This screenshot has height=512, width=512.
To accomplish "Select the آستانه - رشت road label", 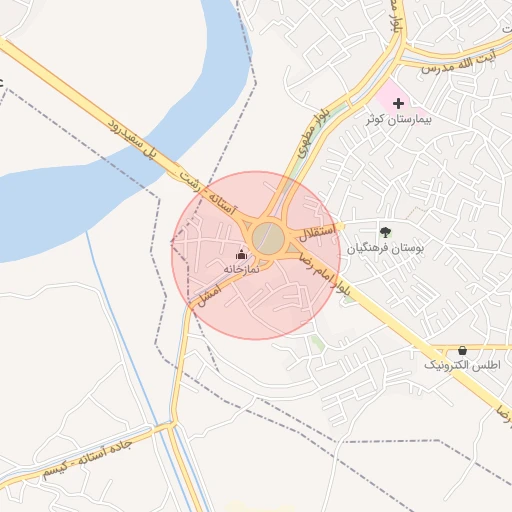I will pyautogui.click(x=208, y=194).
